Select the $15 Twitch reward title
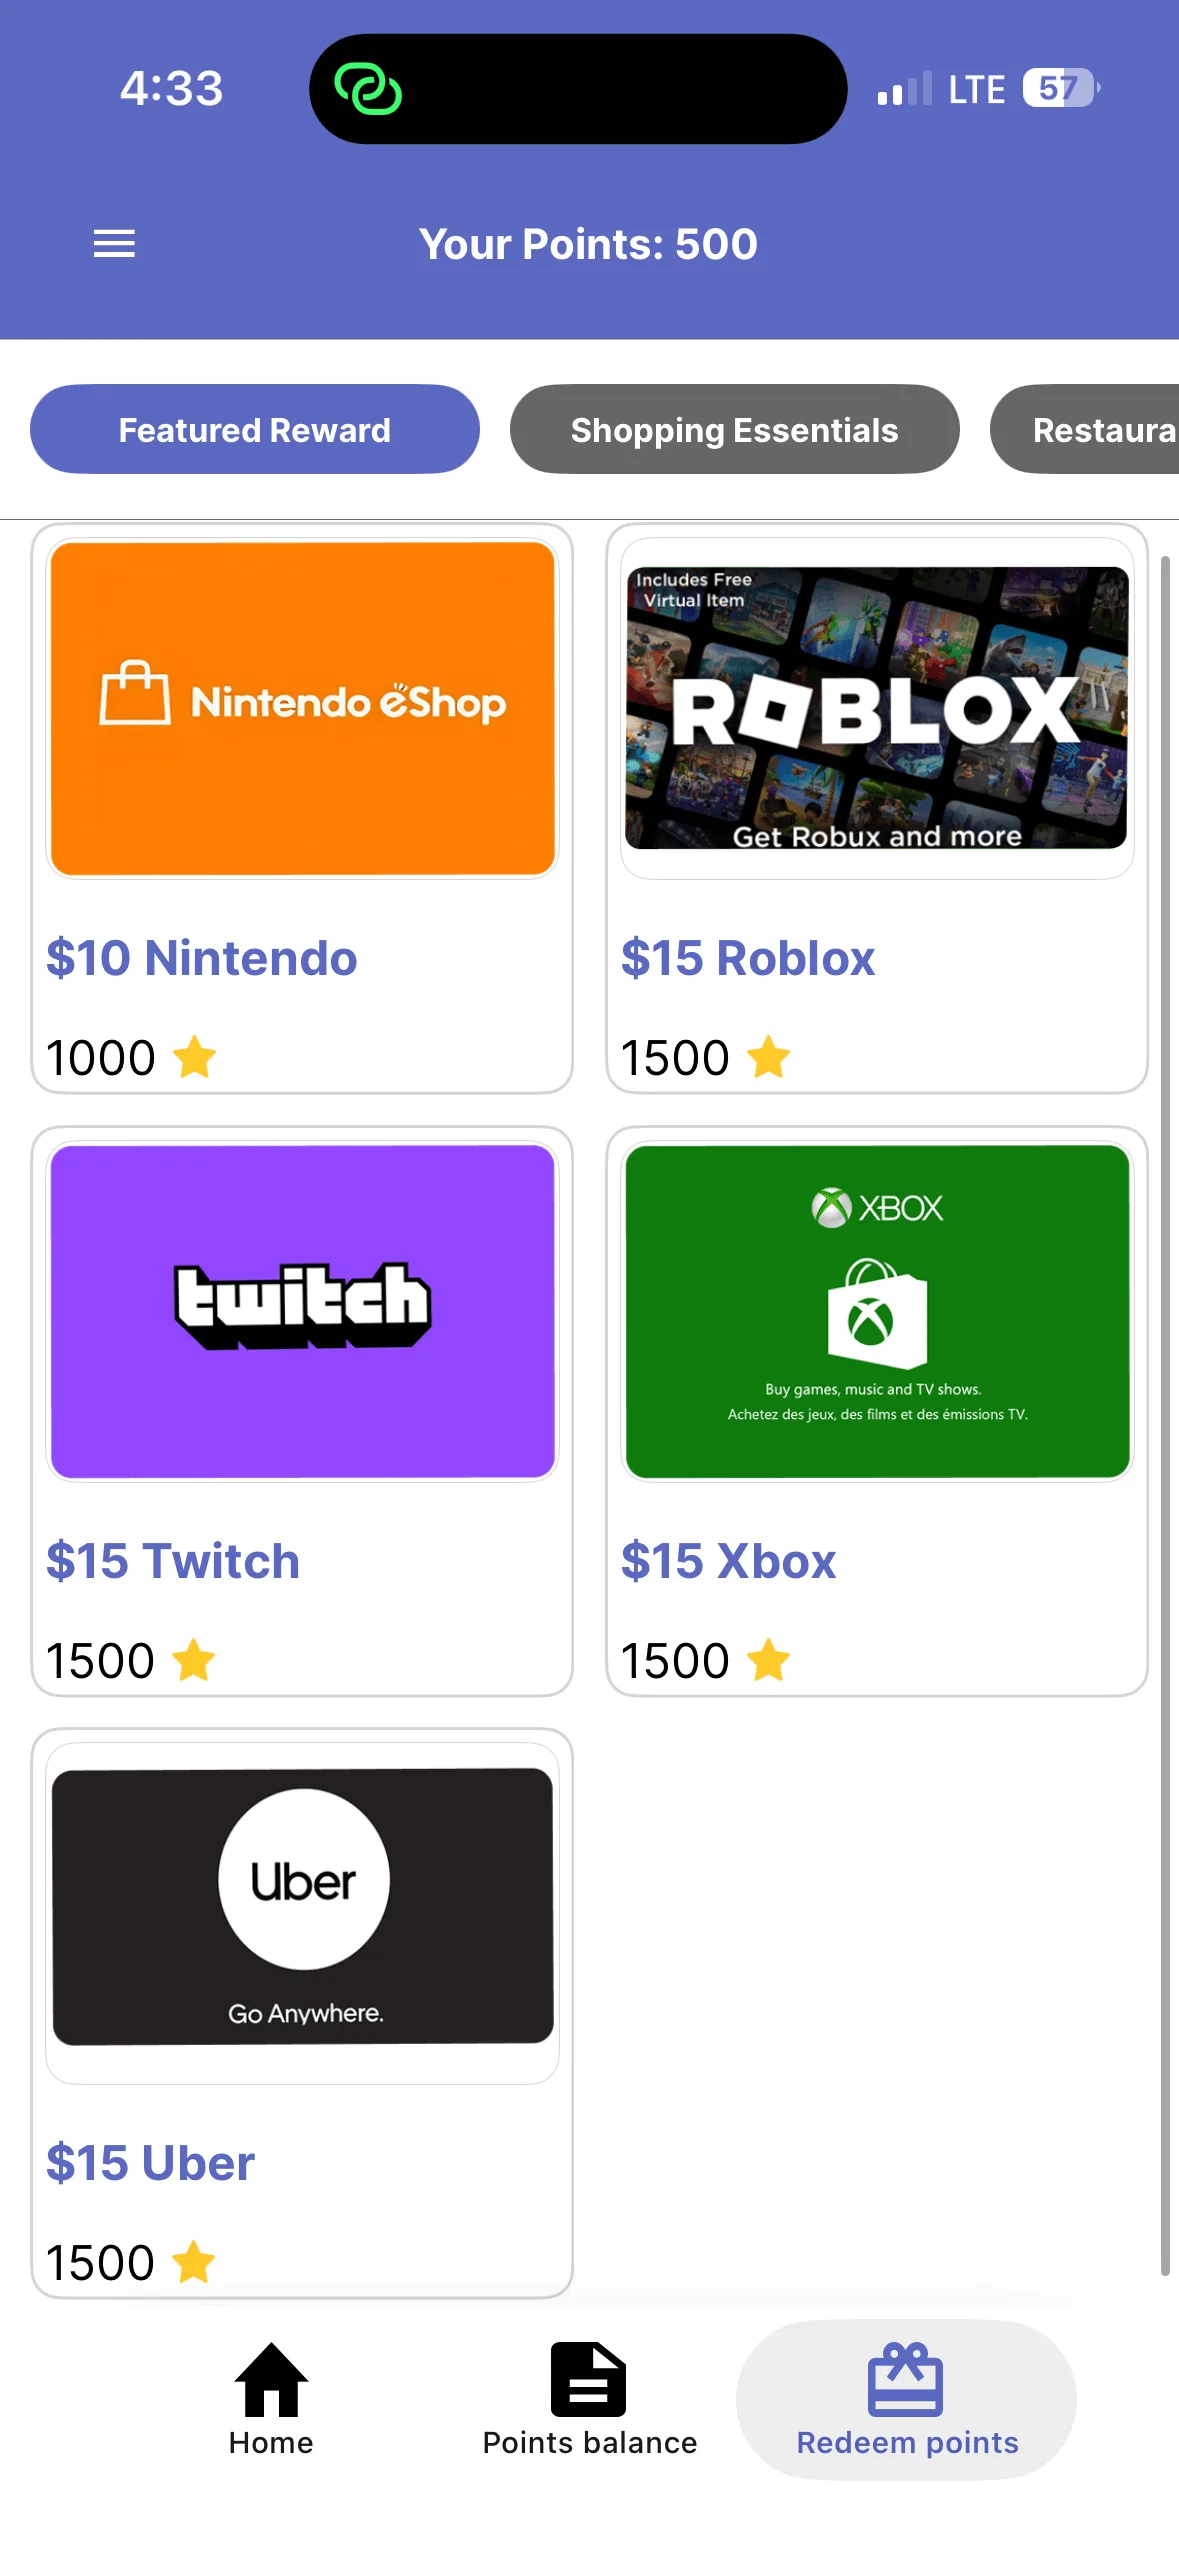Image resolution: width=1179 pixels, height=2556 pixels. [x=173, y=1561]
